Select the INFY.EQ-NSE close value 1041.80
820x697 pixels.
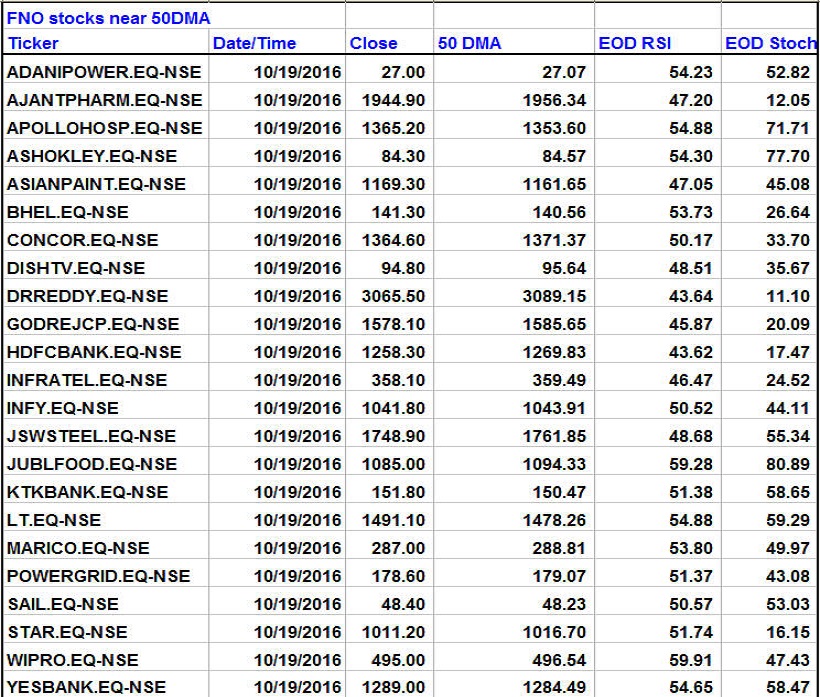(x=394, y=408)
